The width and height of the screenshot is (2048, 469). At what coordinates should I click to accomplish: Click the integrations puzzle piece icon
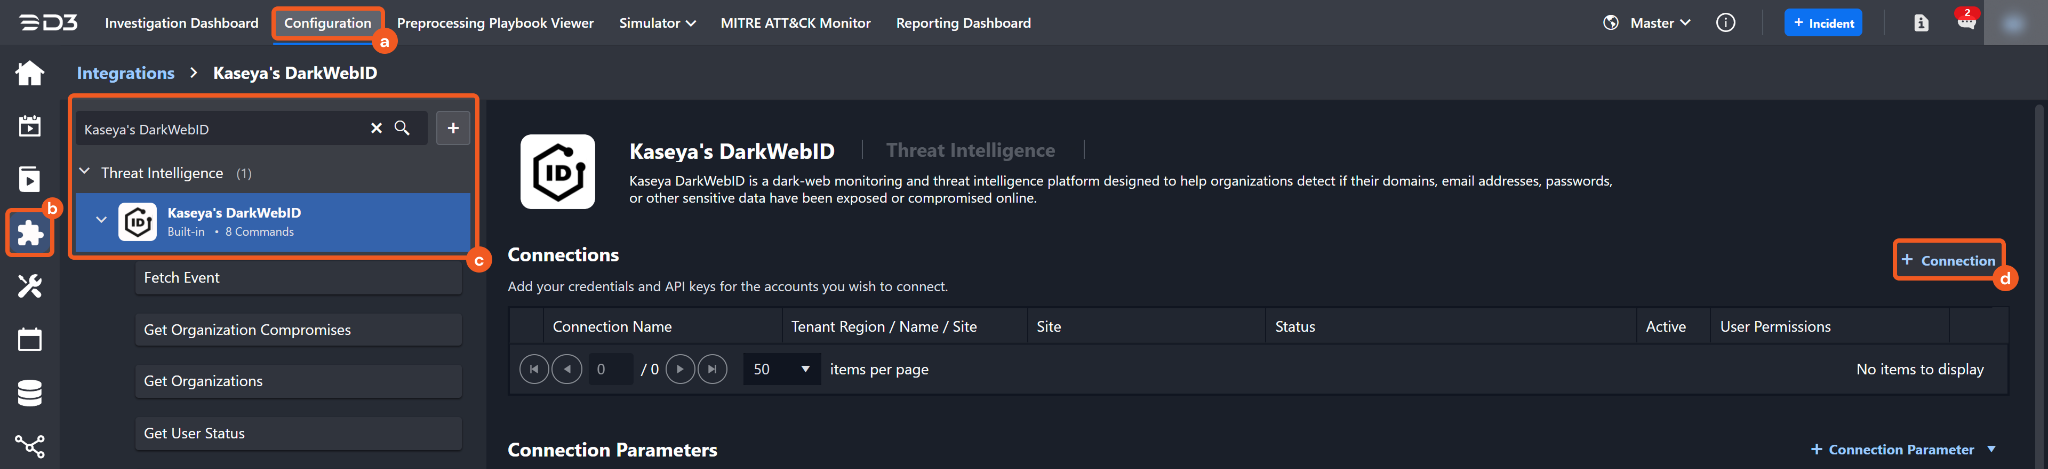[30, 233]
